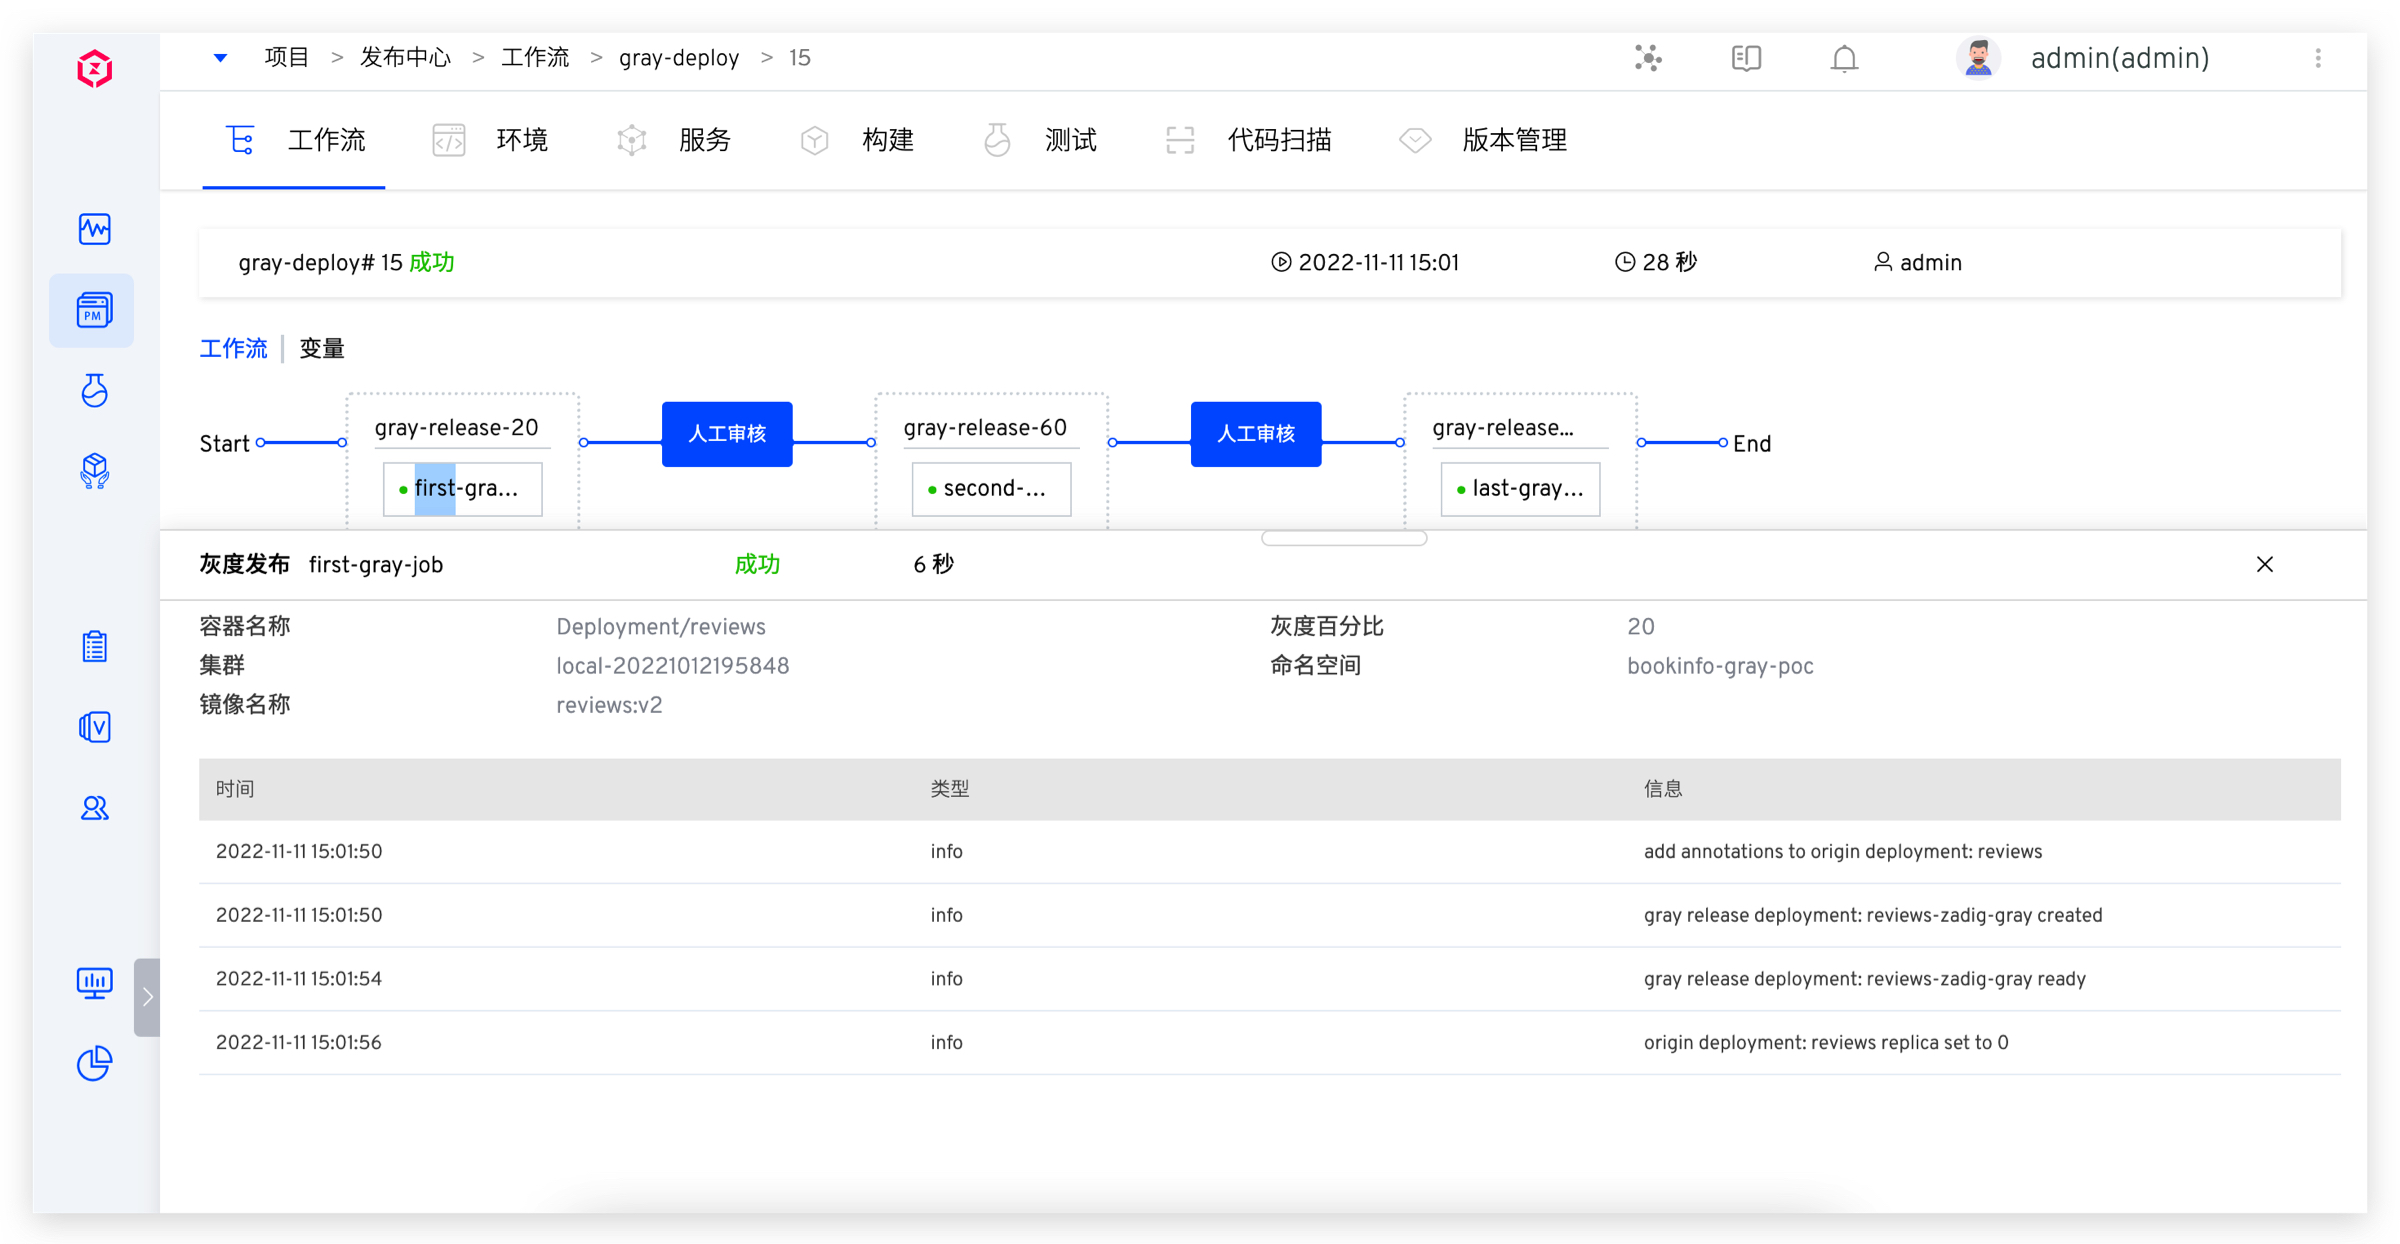Select the PM projects sidebar icon

click(x=93, y=310)
